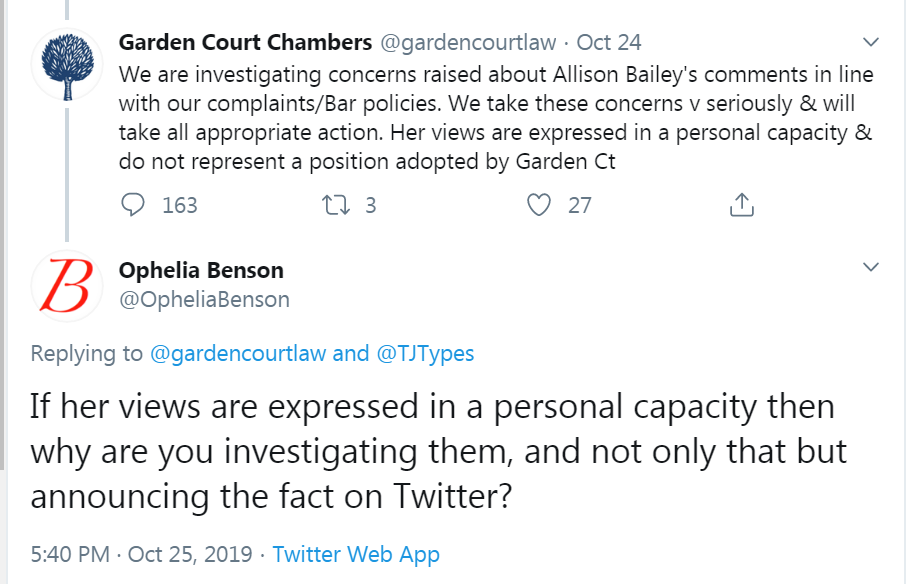Click the @gardencourtlaw handle in tweet header
Screen dimensions: 923x584
[465, 43]
